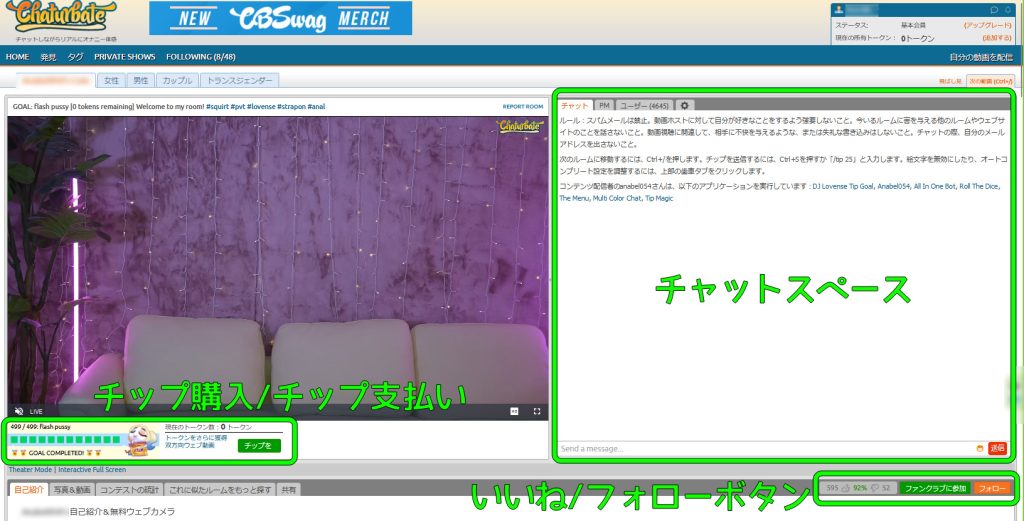The width and height of the screenshot is (1024, 521).
Task: Click the user avatar icon in account panel
Action: (x=839, y=10)
